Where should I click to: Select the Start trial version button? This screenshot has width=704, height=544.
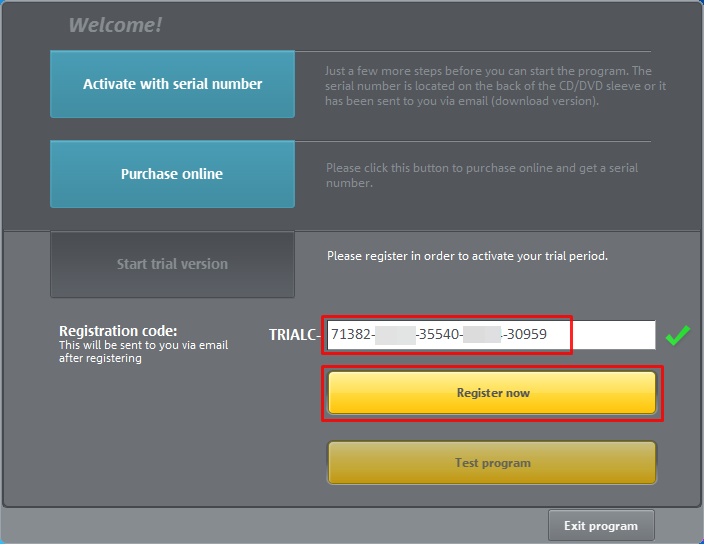tap(172, 264)
